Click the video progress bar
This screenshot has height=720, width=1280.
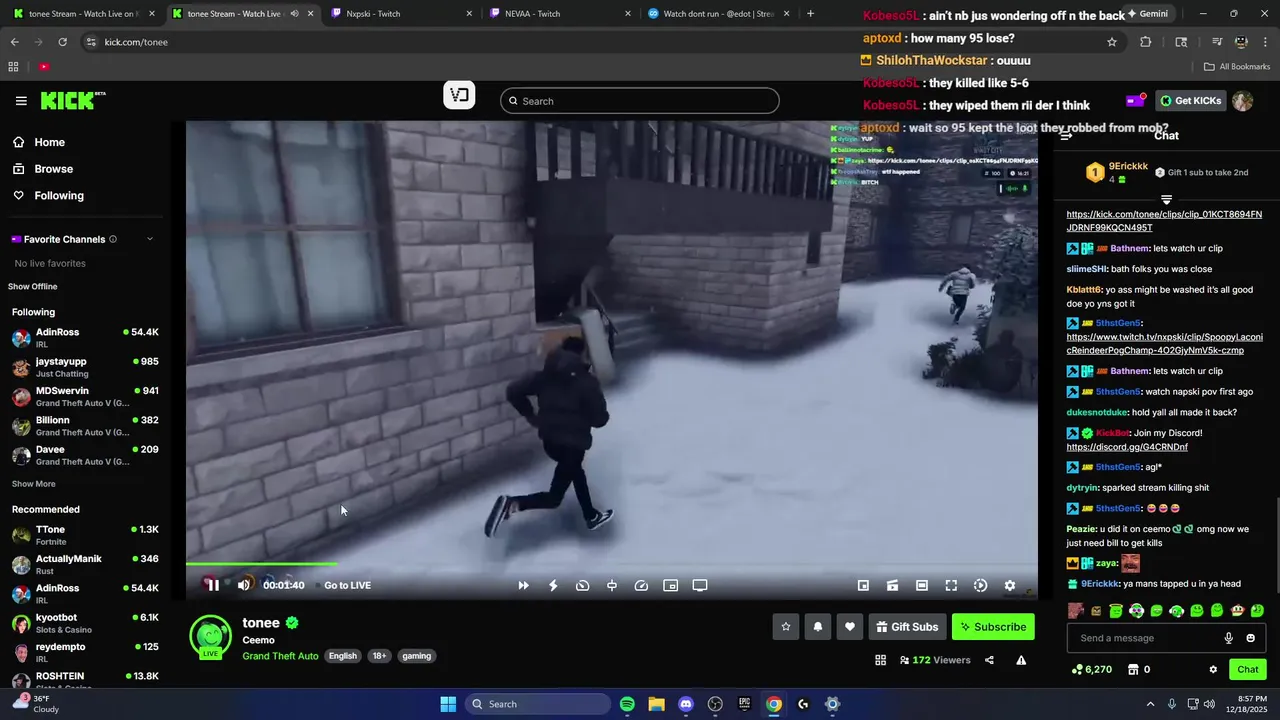[611, 565]
